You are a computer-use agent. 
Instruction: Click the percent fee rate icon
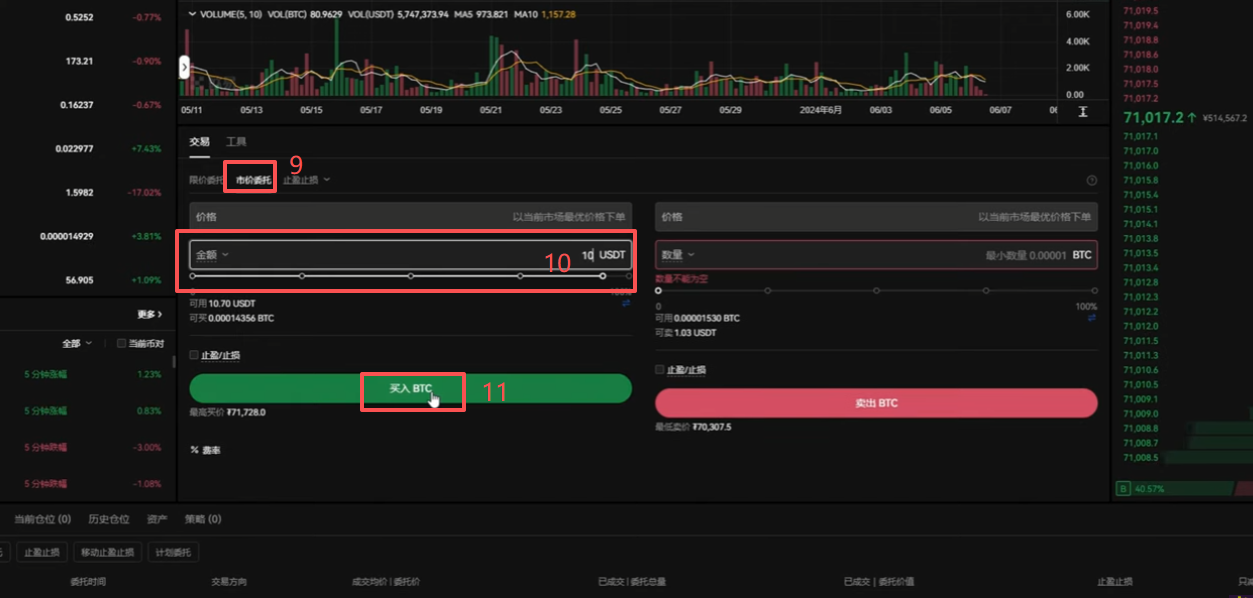(x=194, y=450)
